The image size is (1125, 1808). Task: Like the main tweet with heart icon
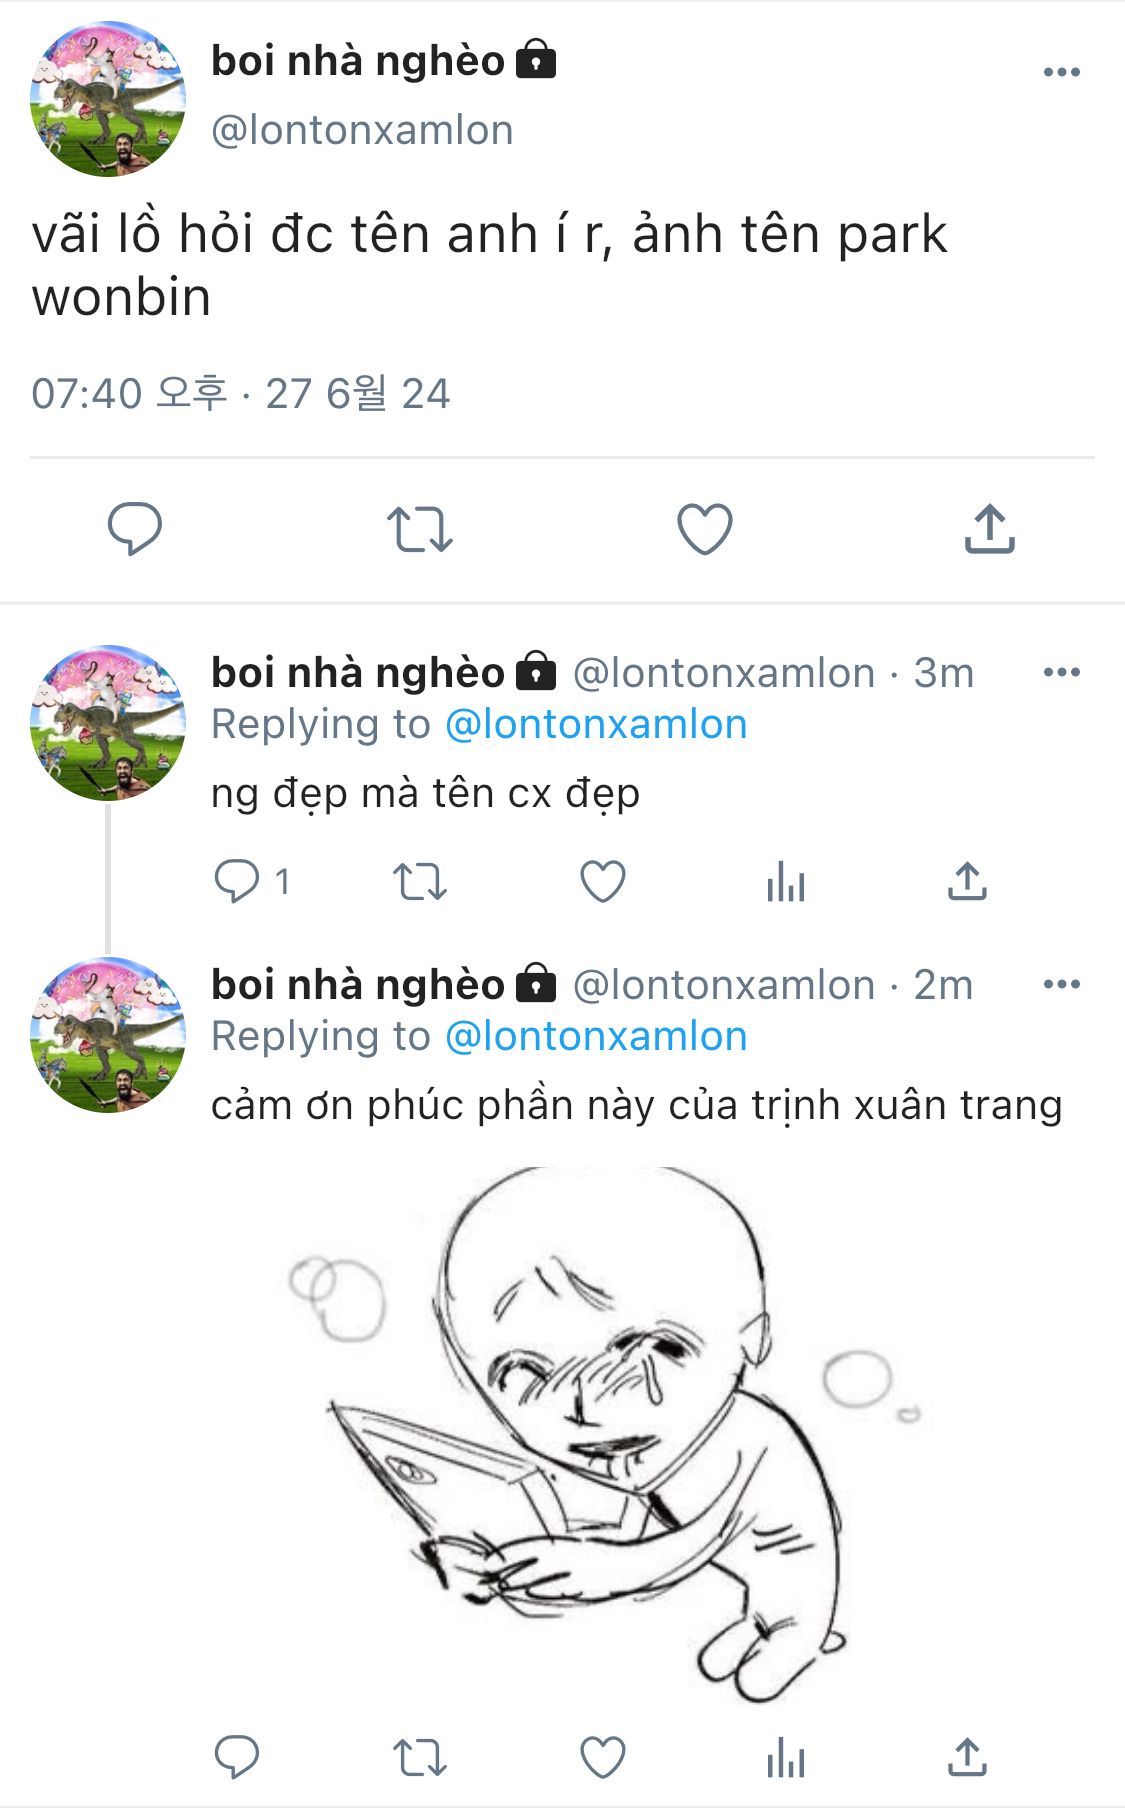(x=704, y=528)
